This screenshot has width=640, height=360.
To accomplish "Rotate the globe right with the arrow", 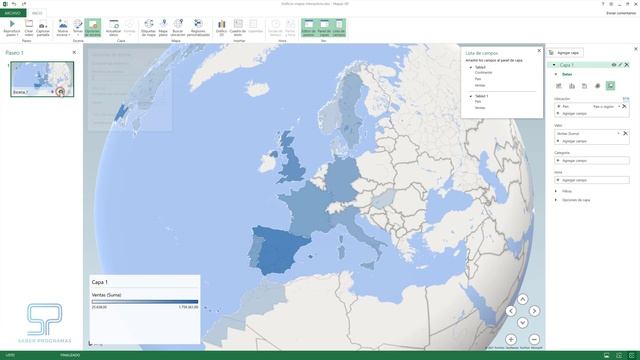I will [534, 311].
